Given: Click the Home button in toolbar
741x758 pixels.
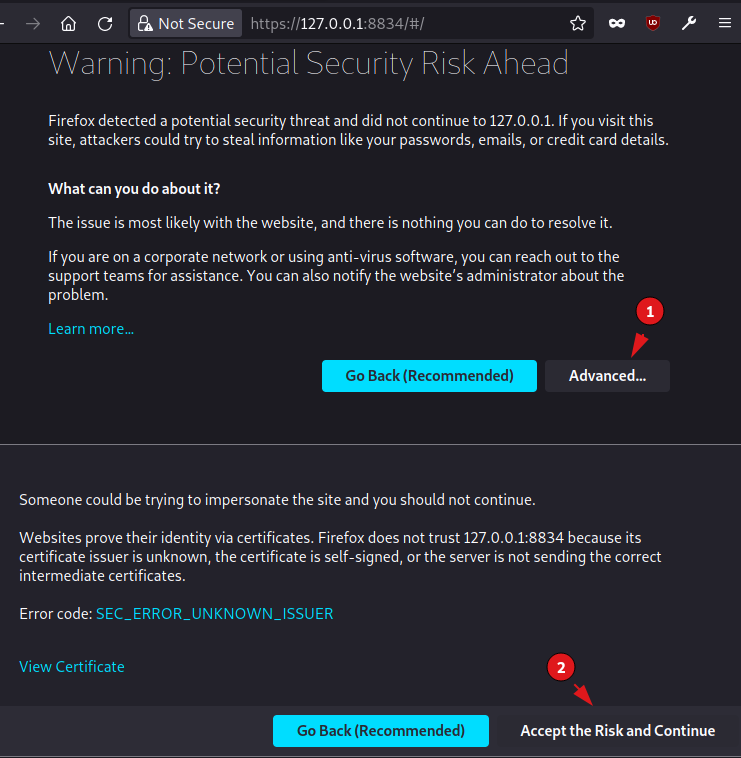Looking at the screenshot, I should [x=68, y=23].
